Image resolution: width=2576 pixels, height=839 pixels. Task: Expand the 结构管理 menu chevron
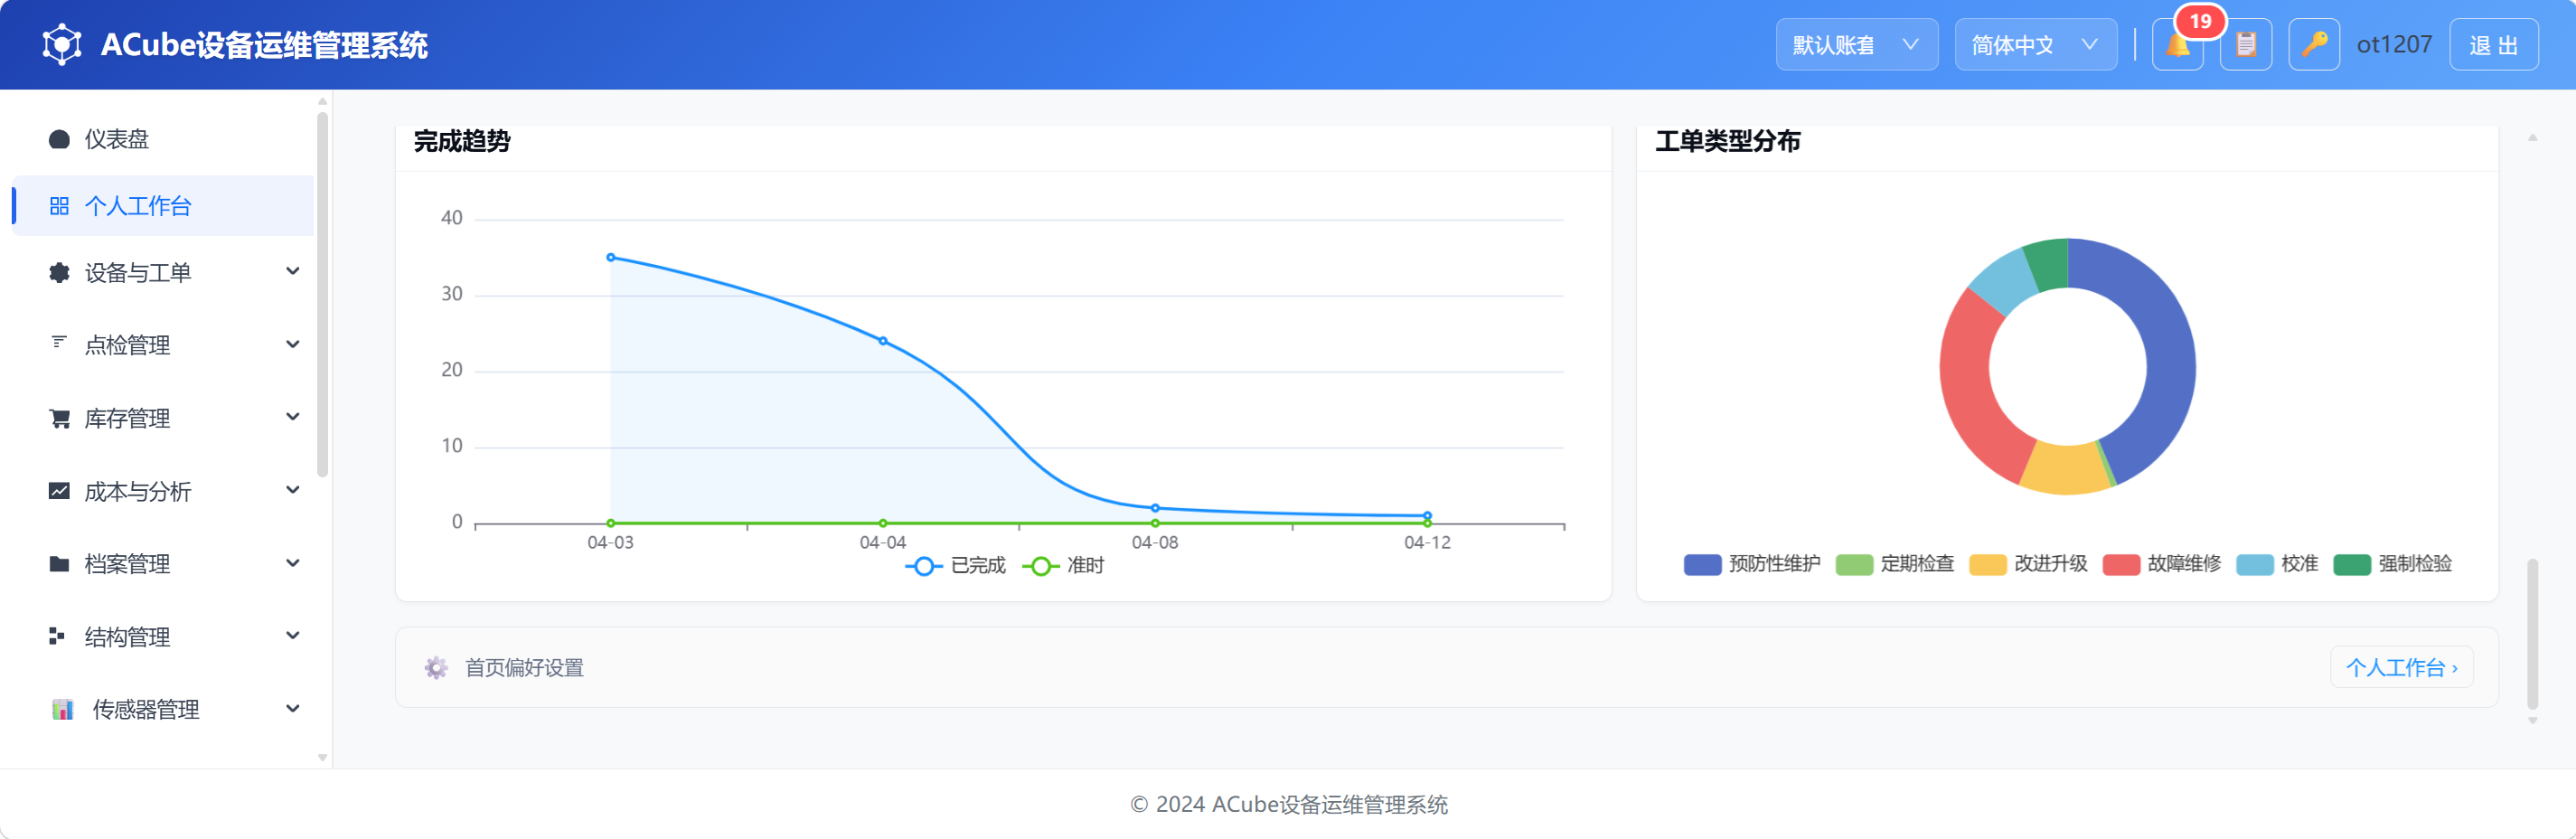coord(293,636)
